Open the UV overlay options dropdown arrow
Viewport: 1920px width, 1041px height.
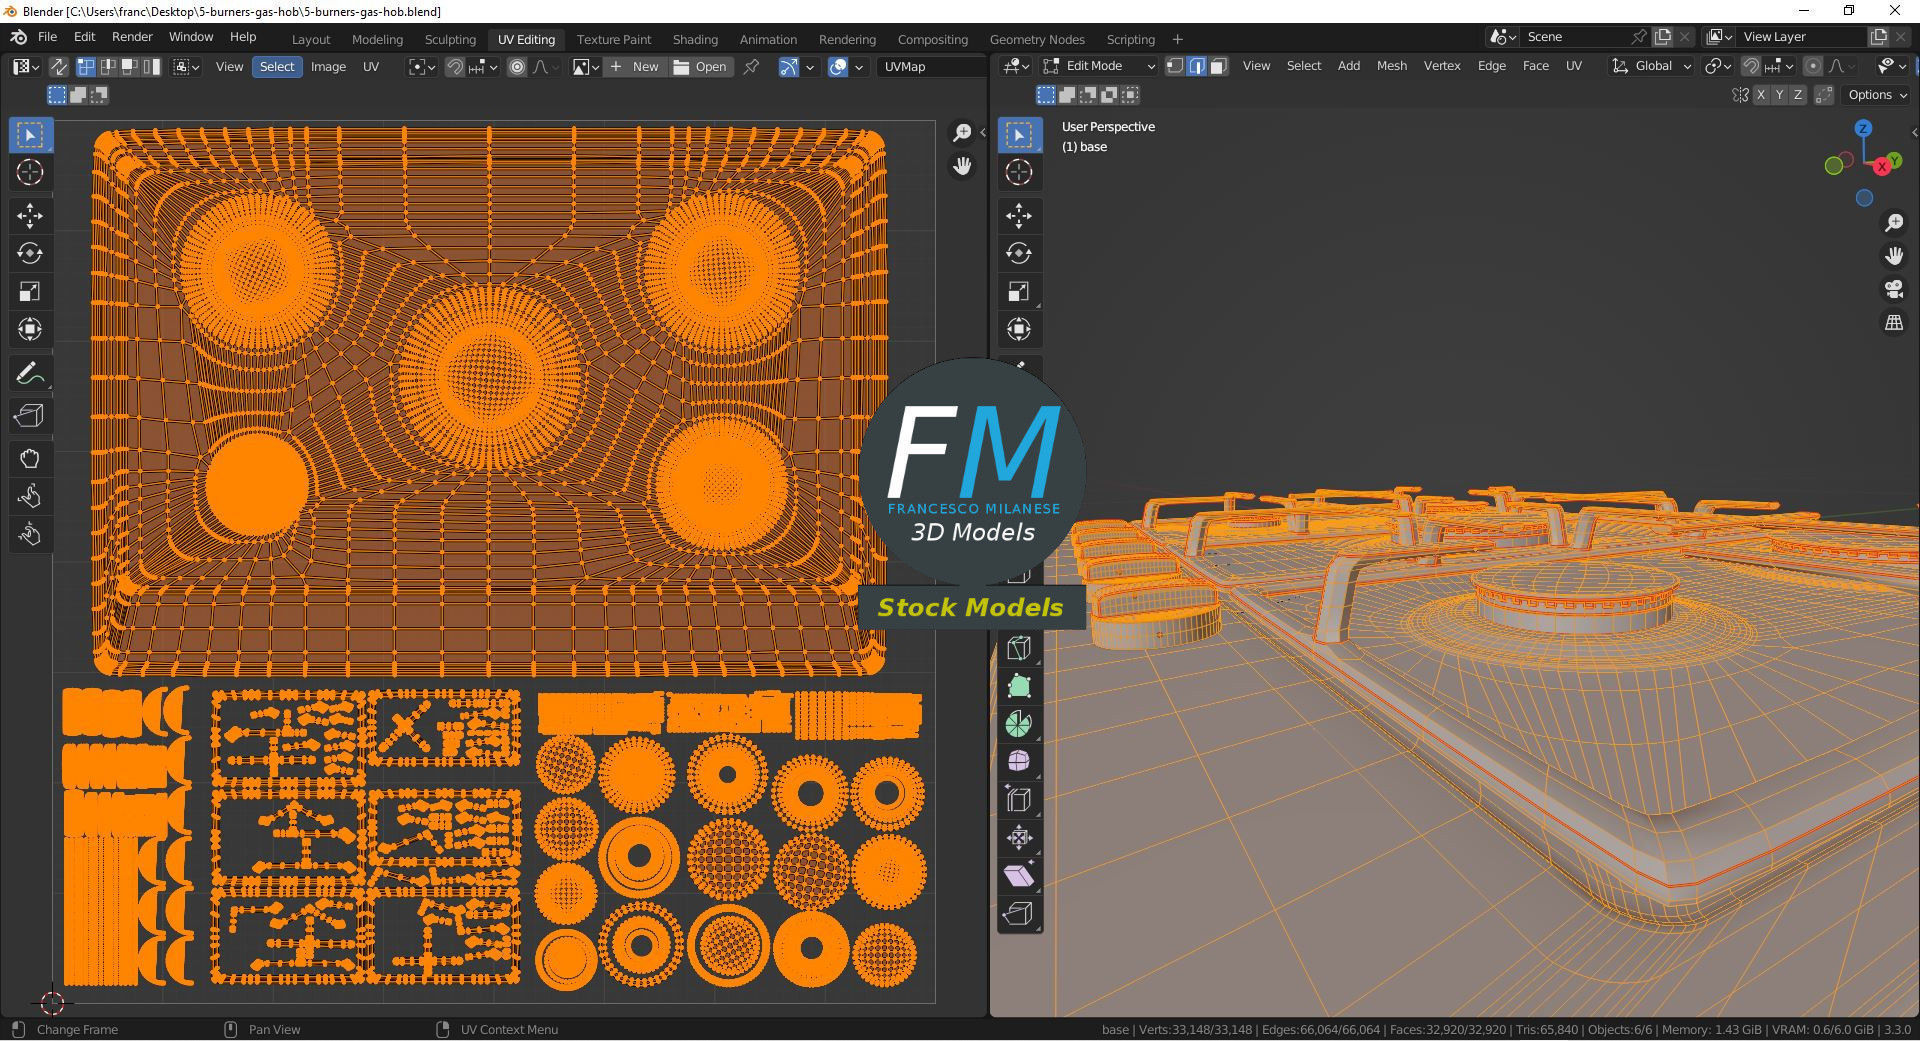tap(859, 67)
